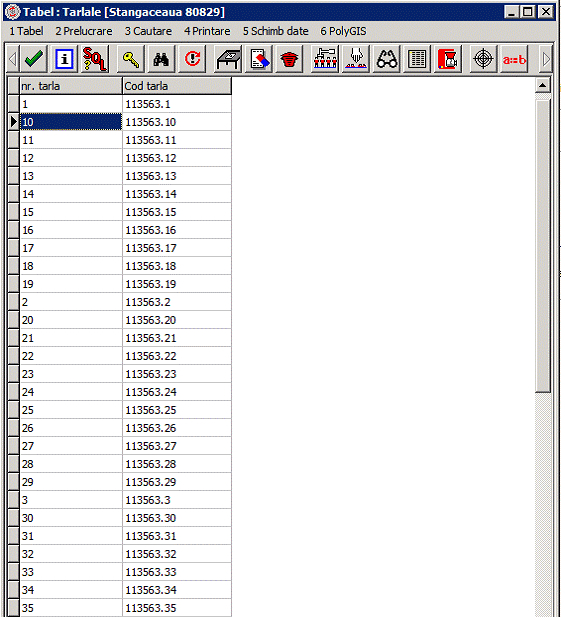
Task: Click the vertical scrollbar thumb
Action: coord(543,246)
